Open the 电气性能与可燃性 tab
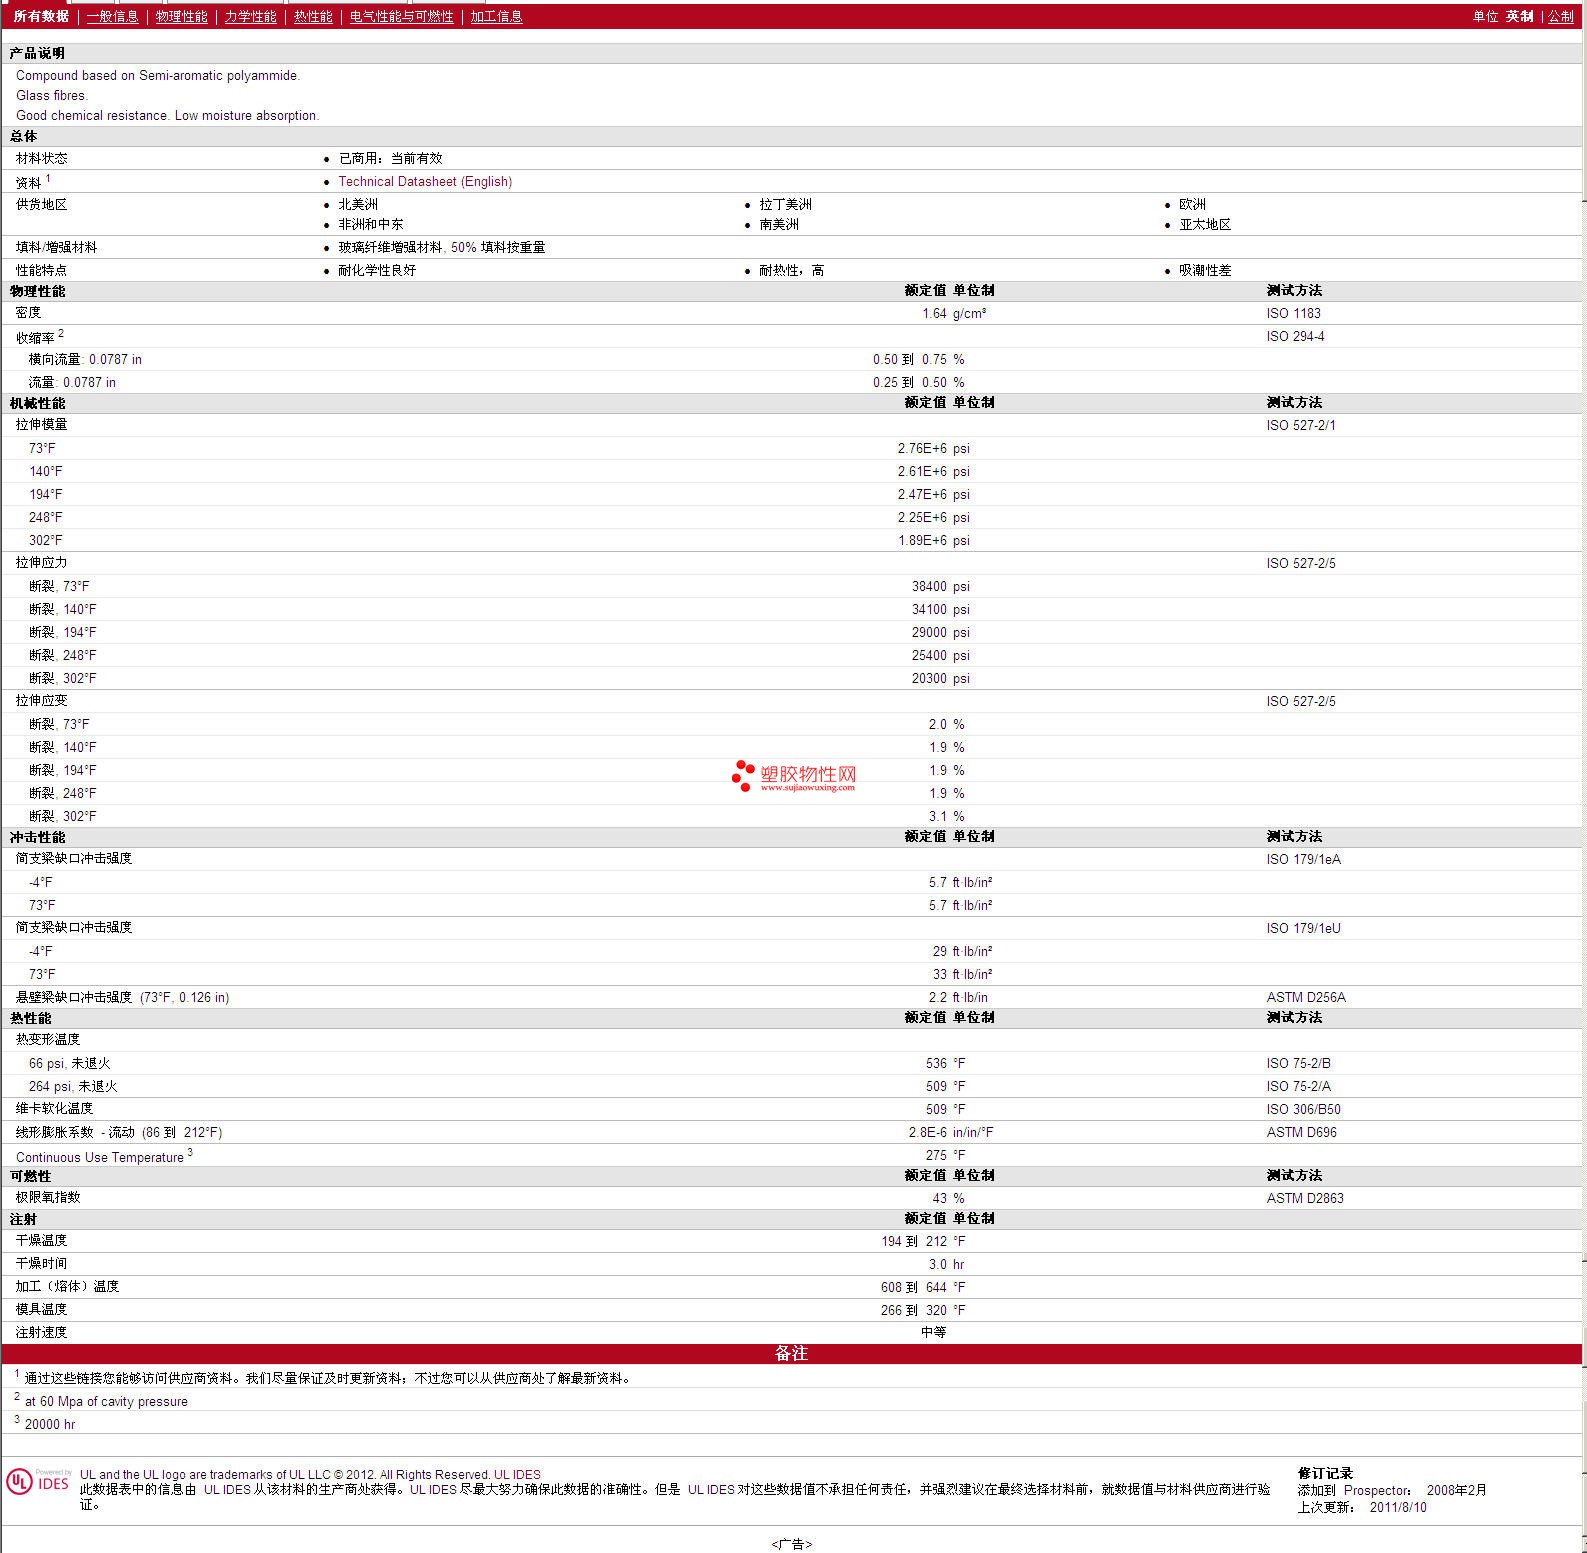 coord(401,17)
